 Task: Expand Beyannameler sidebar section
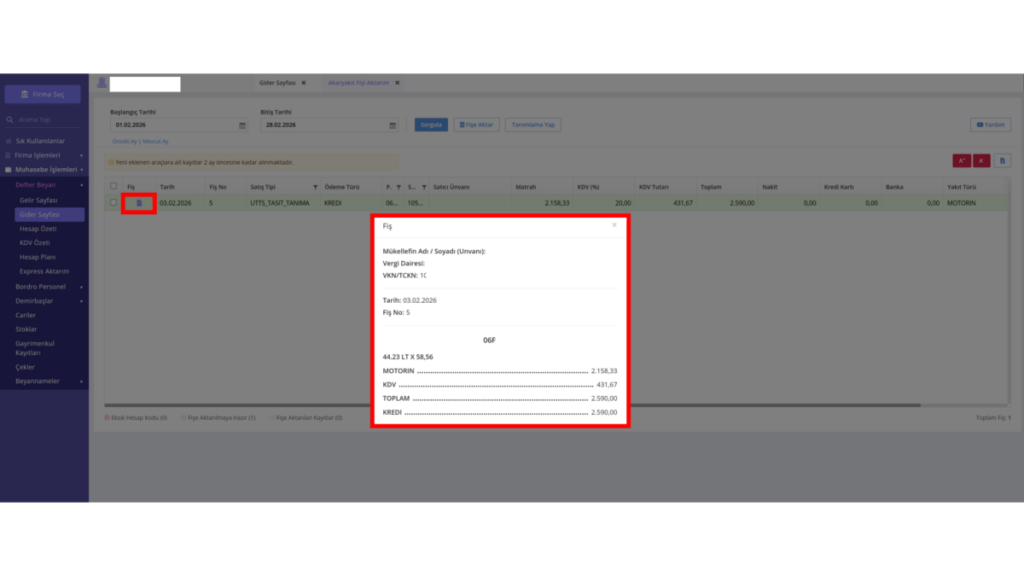(46, 381)
